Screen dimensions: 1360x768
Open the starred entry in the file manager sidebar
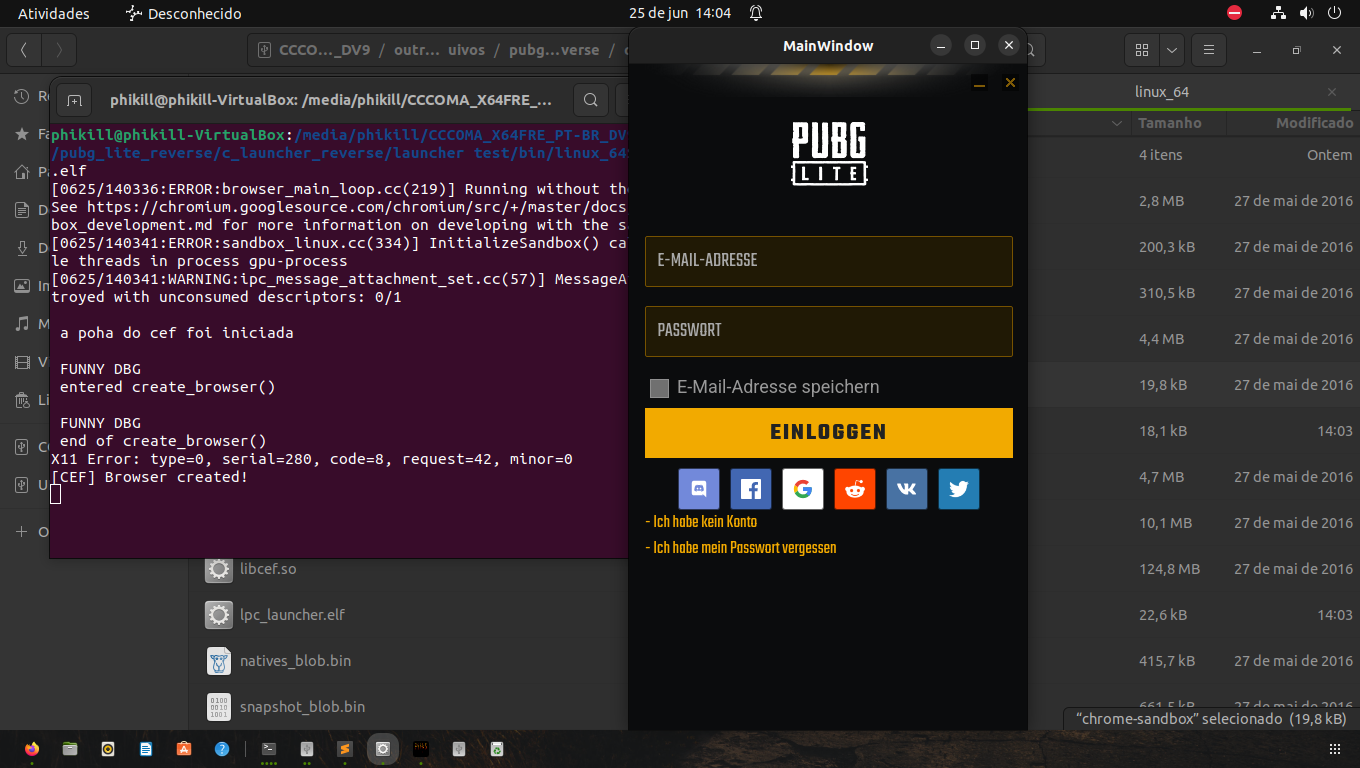coord(30,133)
